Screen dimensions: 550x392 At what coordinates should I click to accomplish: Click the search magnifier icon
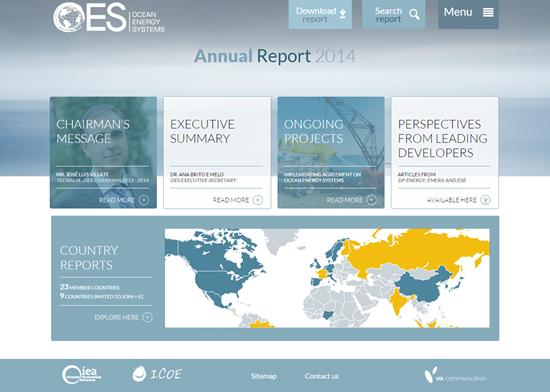coord(414,14)
